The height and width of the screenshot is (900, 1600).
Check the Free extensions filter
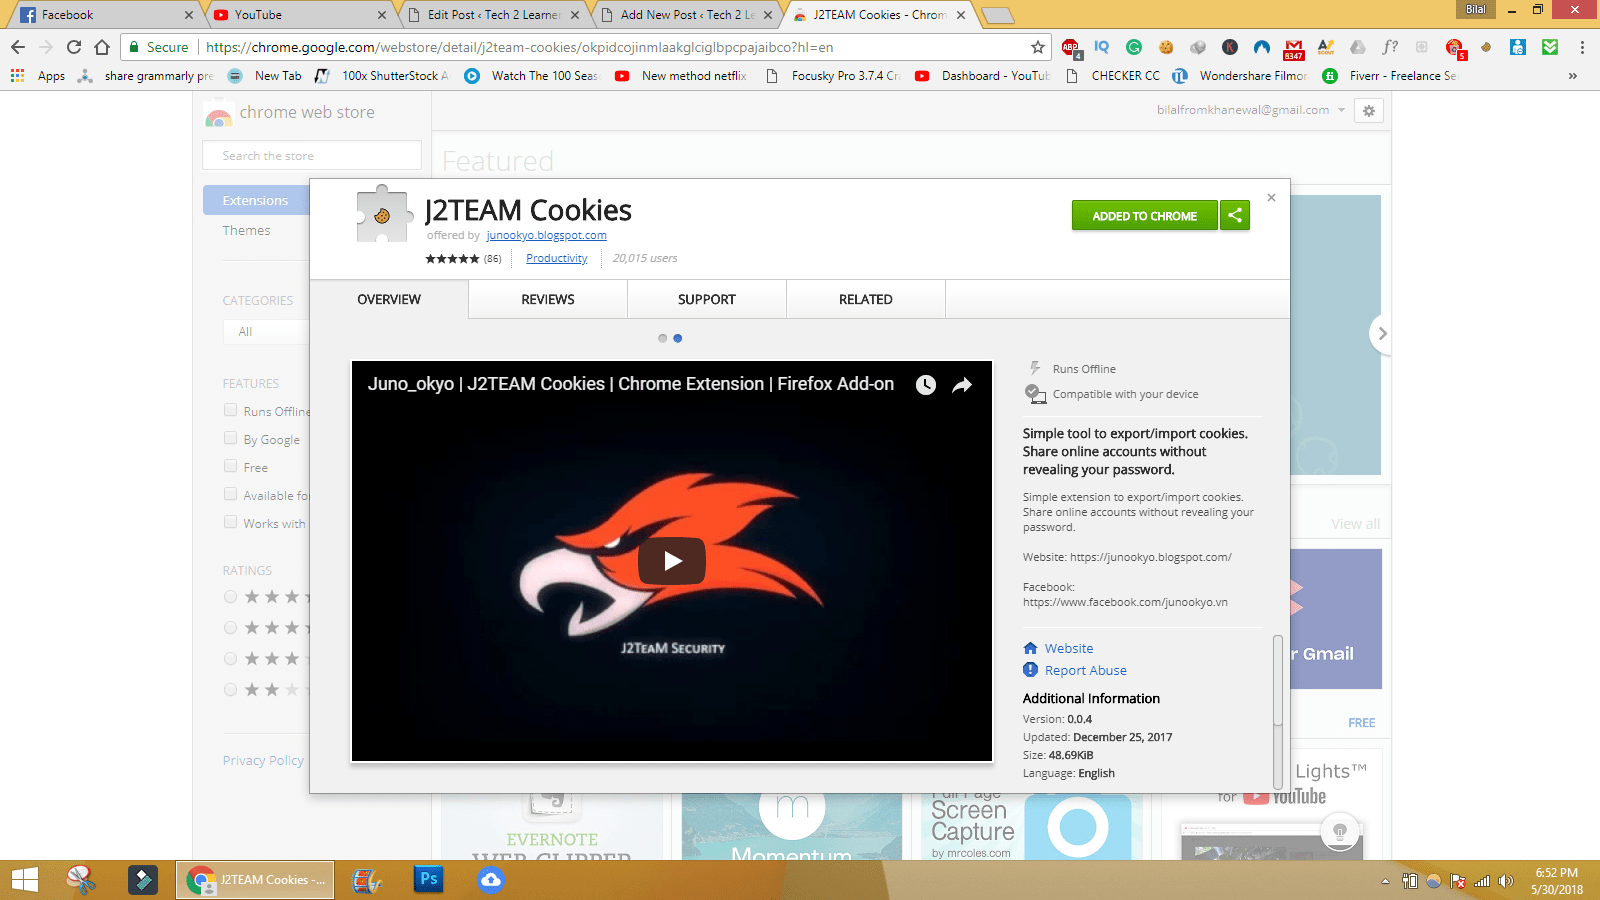[x=230, y=466]
